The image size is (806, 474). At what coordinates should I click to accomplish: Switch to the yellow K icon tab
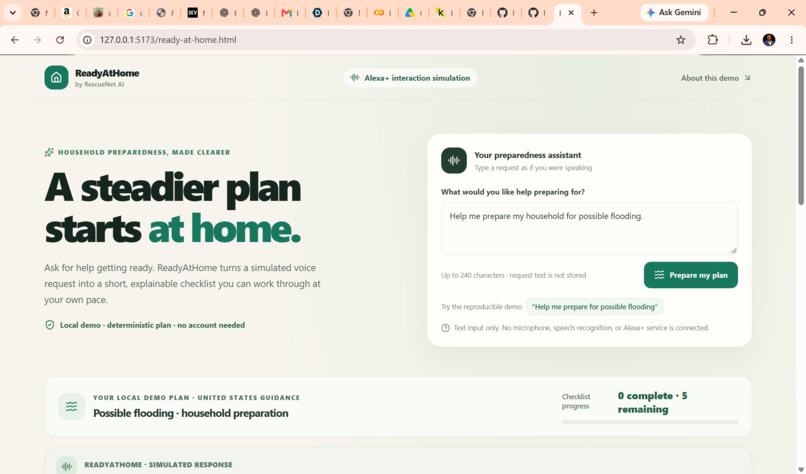coord(444,13)
